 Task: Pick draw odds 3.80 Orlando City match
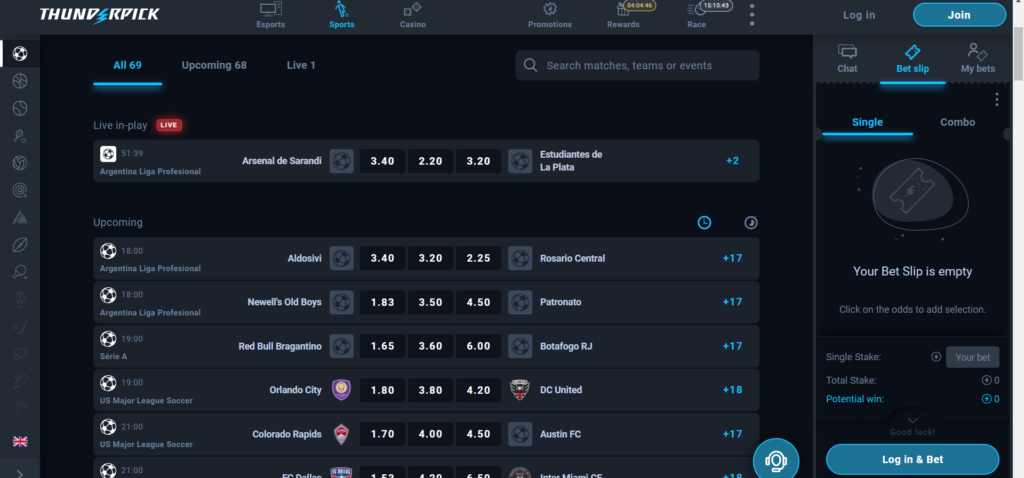pyautogui.click(x=430, y=390)
